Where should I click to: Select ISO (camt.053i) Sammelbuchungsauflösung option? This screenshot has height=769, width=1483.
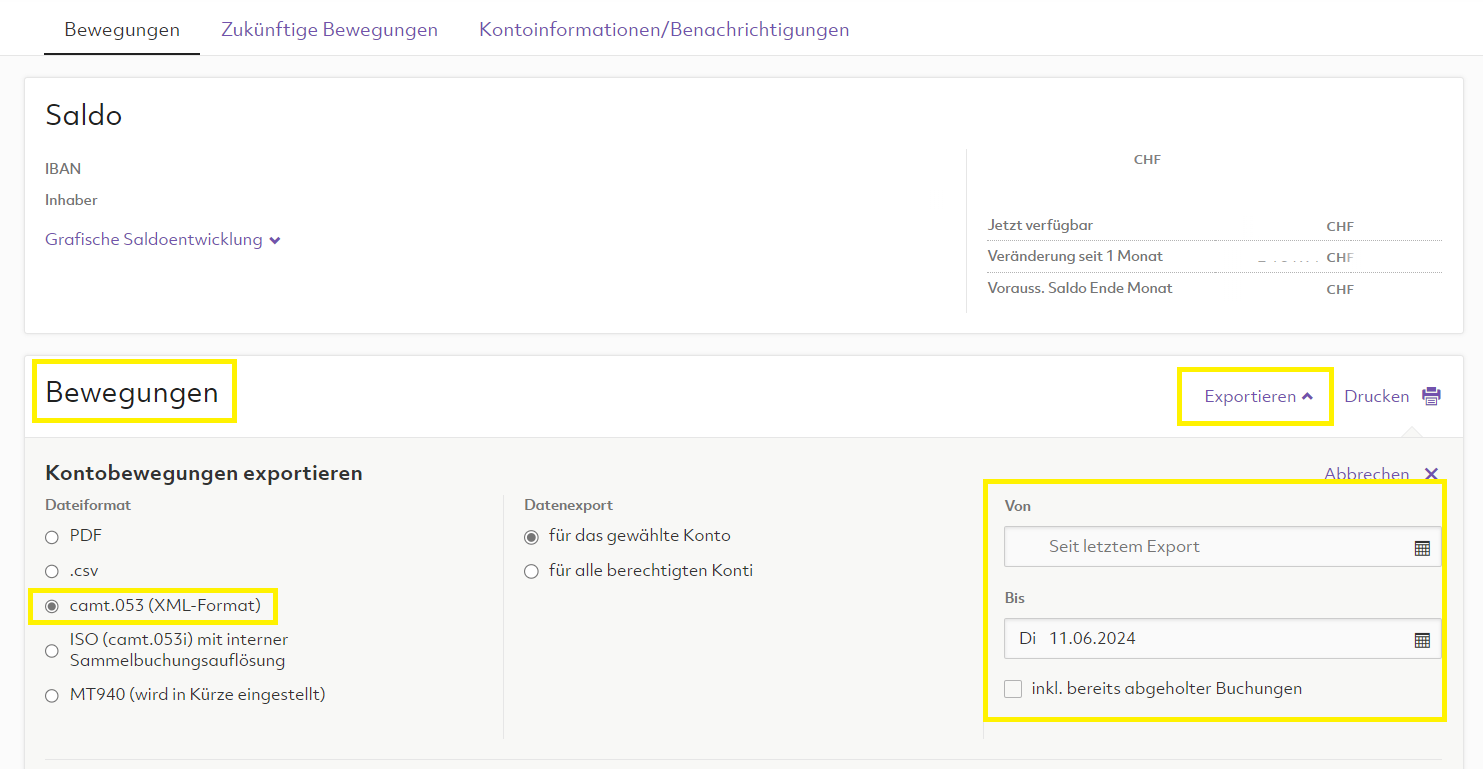(x=52, y=651)
